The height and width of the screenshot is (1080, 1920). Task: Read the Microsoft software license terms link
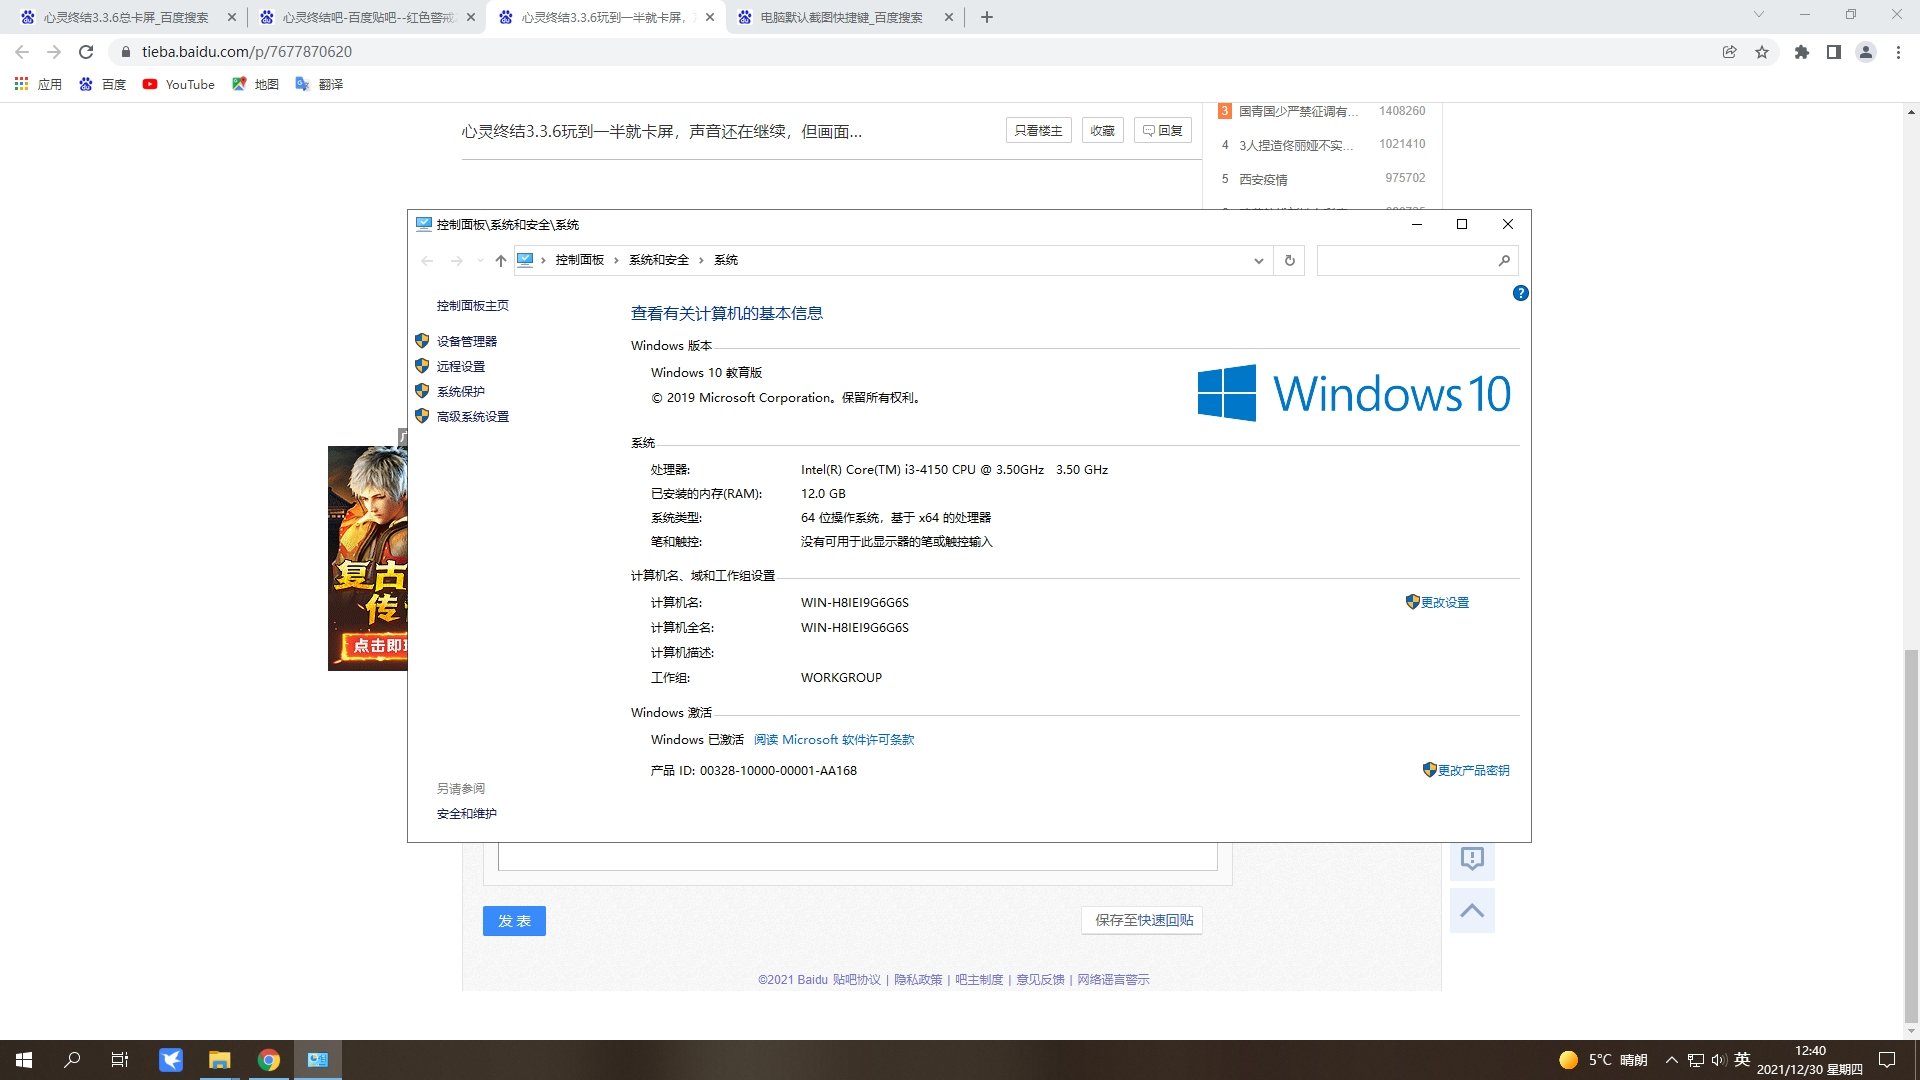click(834, 740)
